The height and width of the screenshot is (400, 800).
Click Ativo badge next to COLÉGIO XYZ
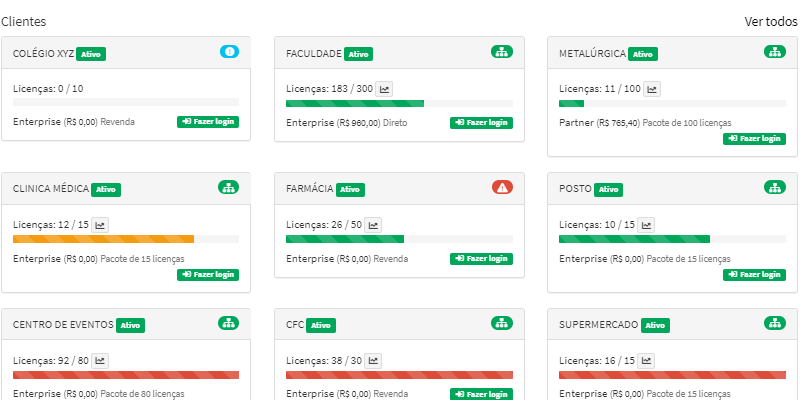point(91,54)
